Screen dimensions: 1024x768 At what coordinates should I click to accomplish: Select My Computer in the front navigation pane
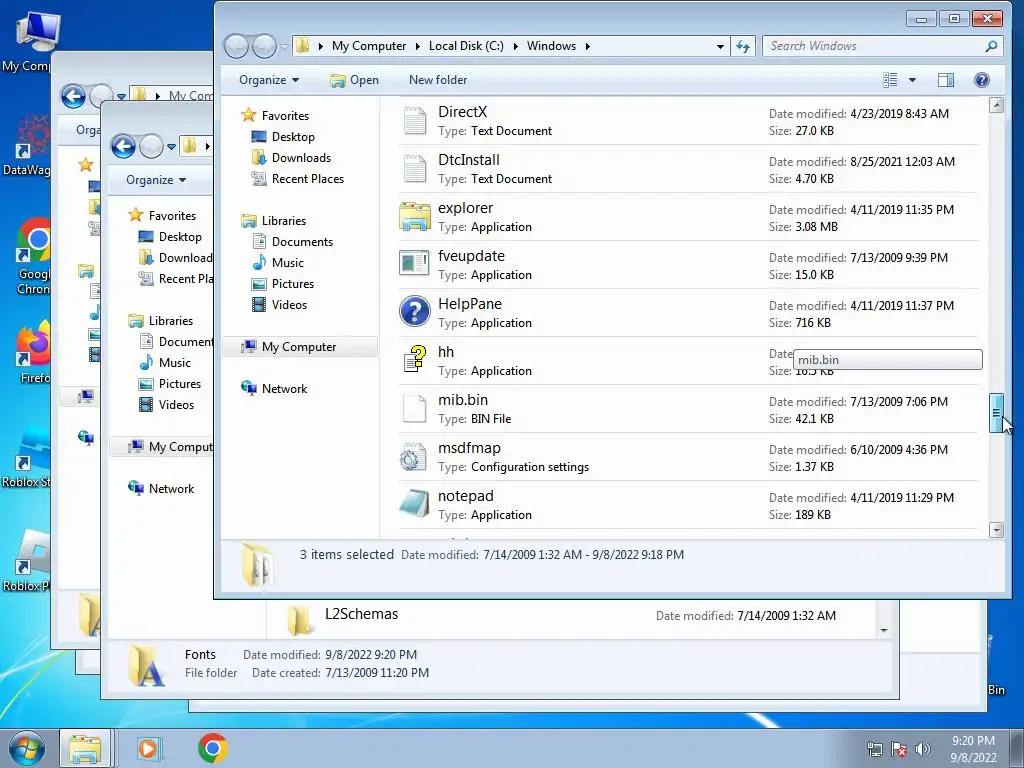click(299, 347)
